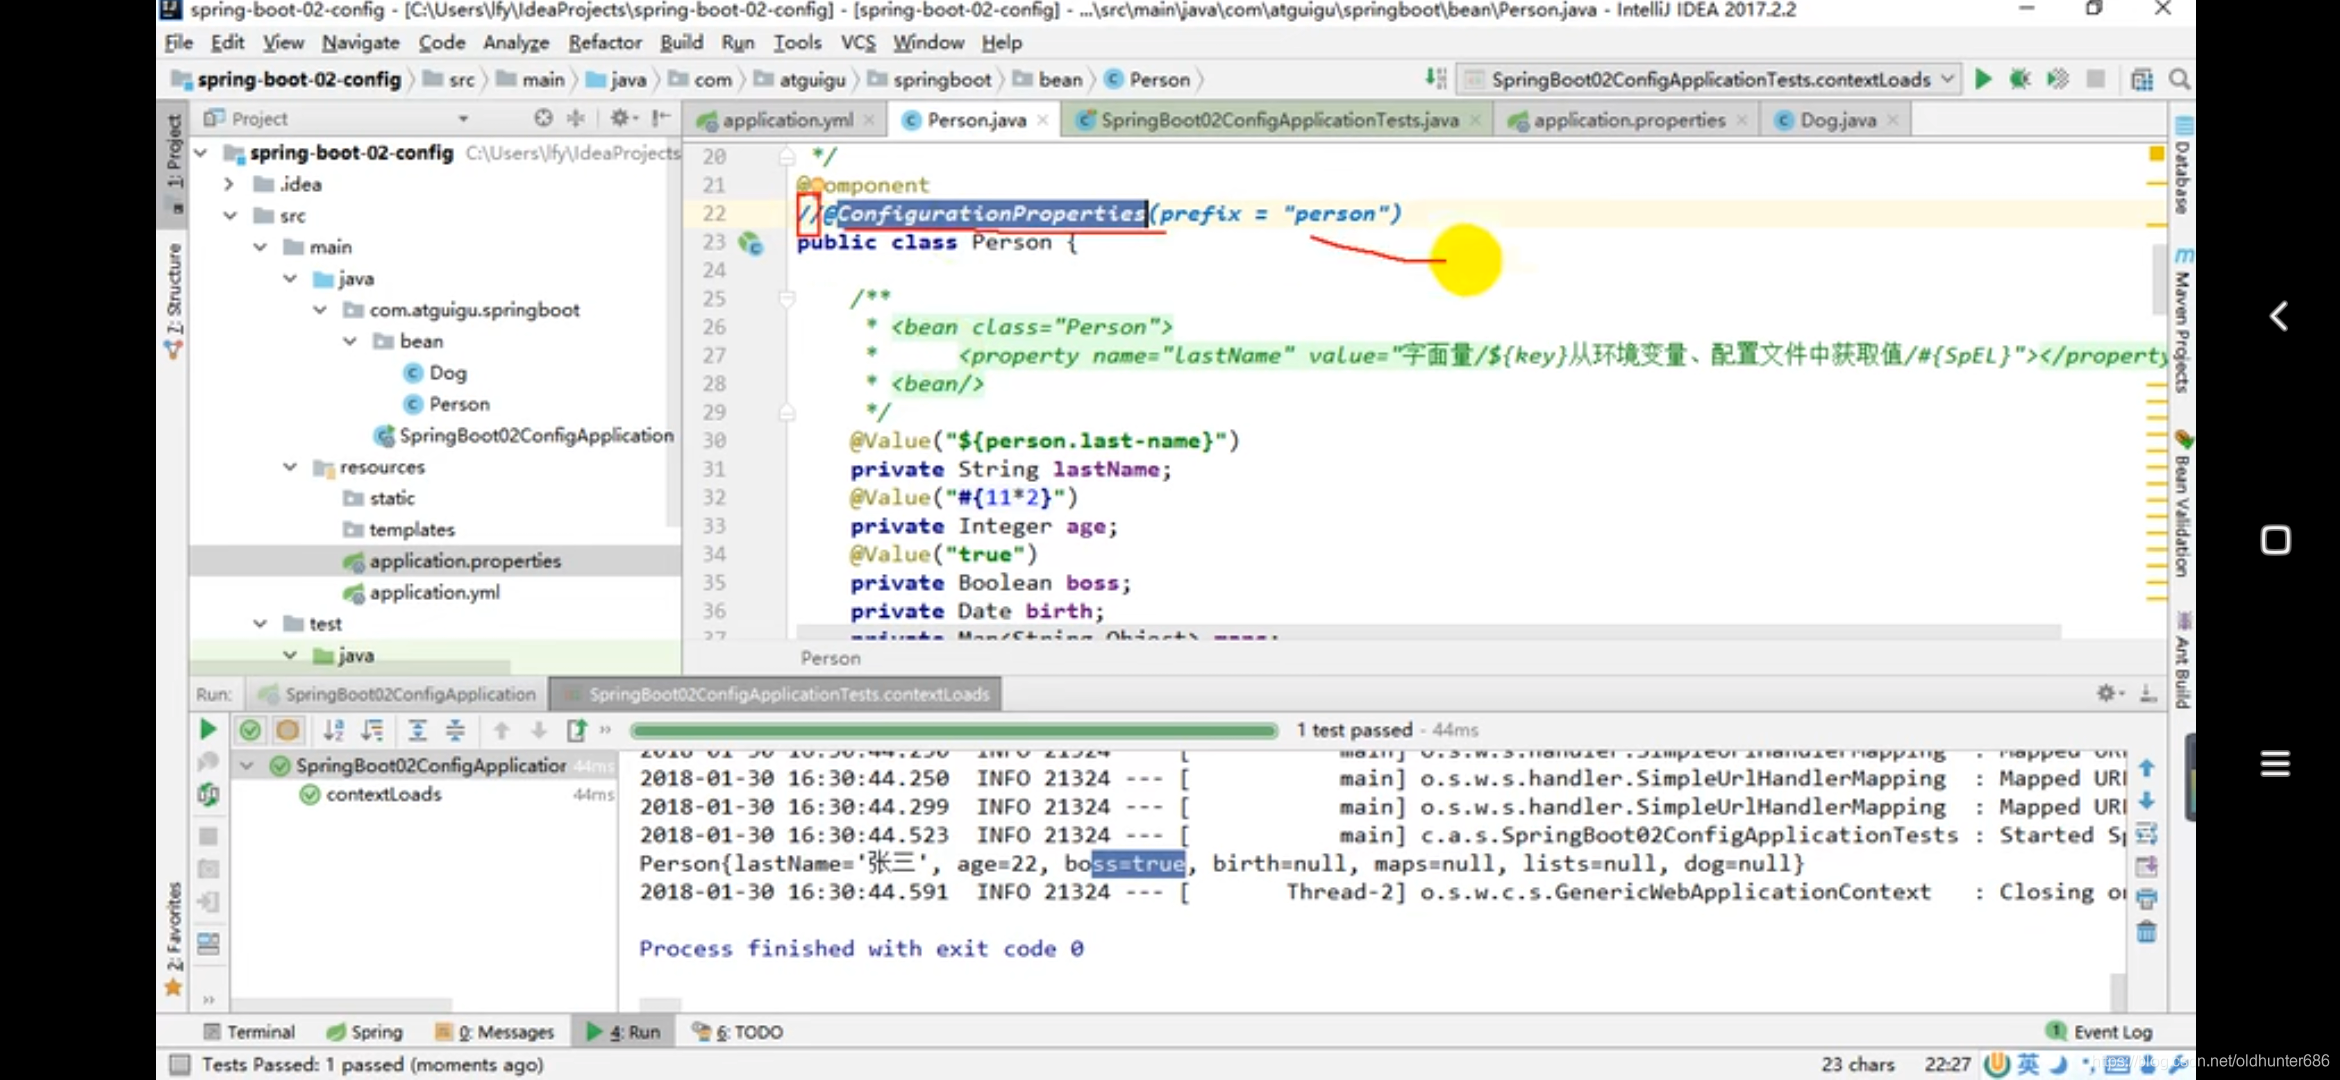2340x1080 pixels.
Task: Click export test results icon
Action: 577,730
